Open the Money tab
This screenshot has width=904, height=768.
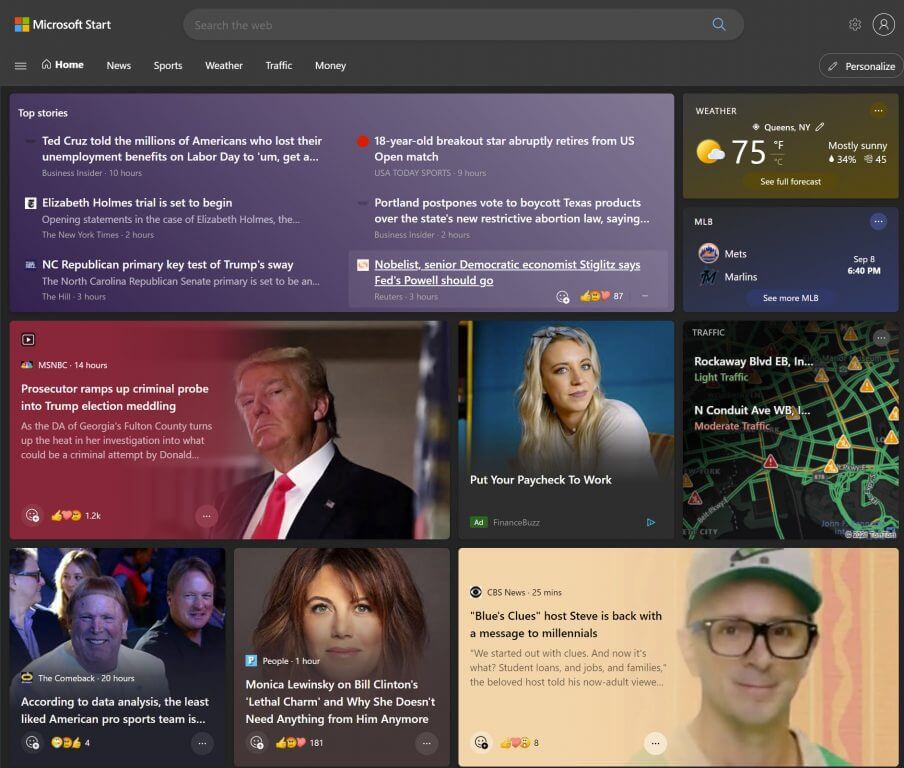330,66
